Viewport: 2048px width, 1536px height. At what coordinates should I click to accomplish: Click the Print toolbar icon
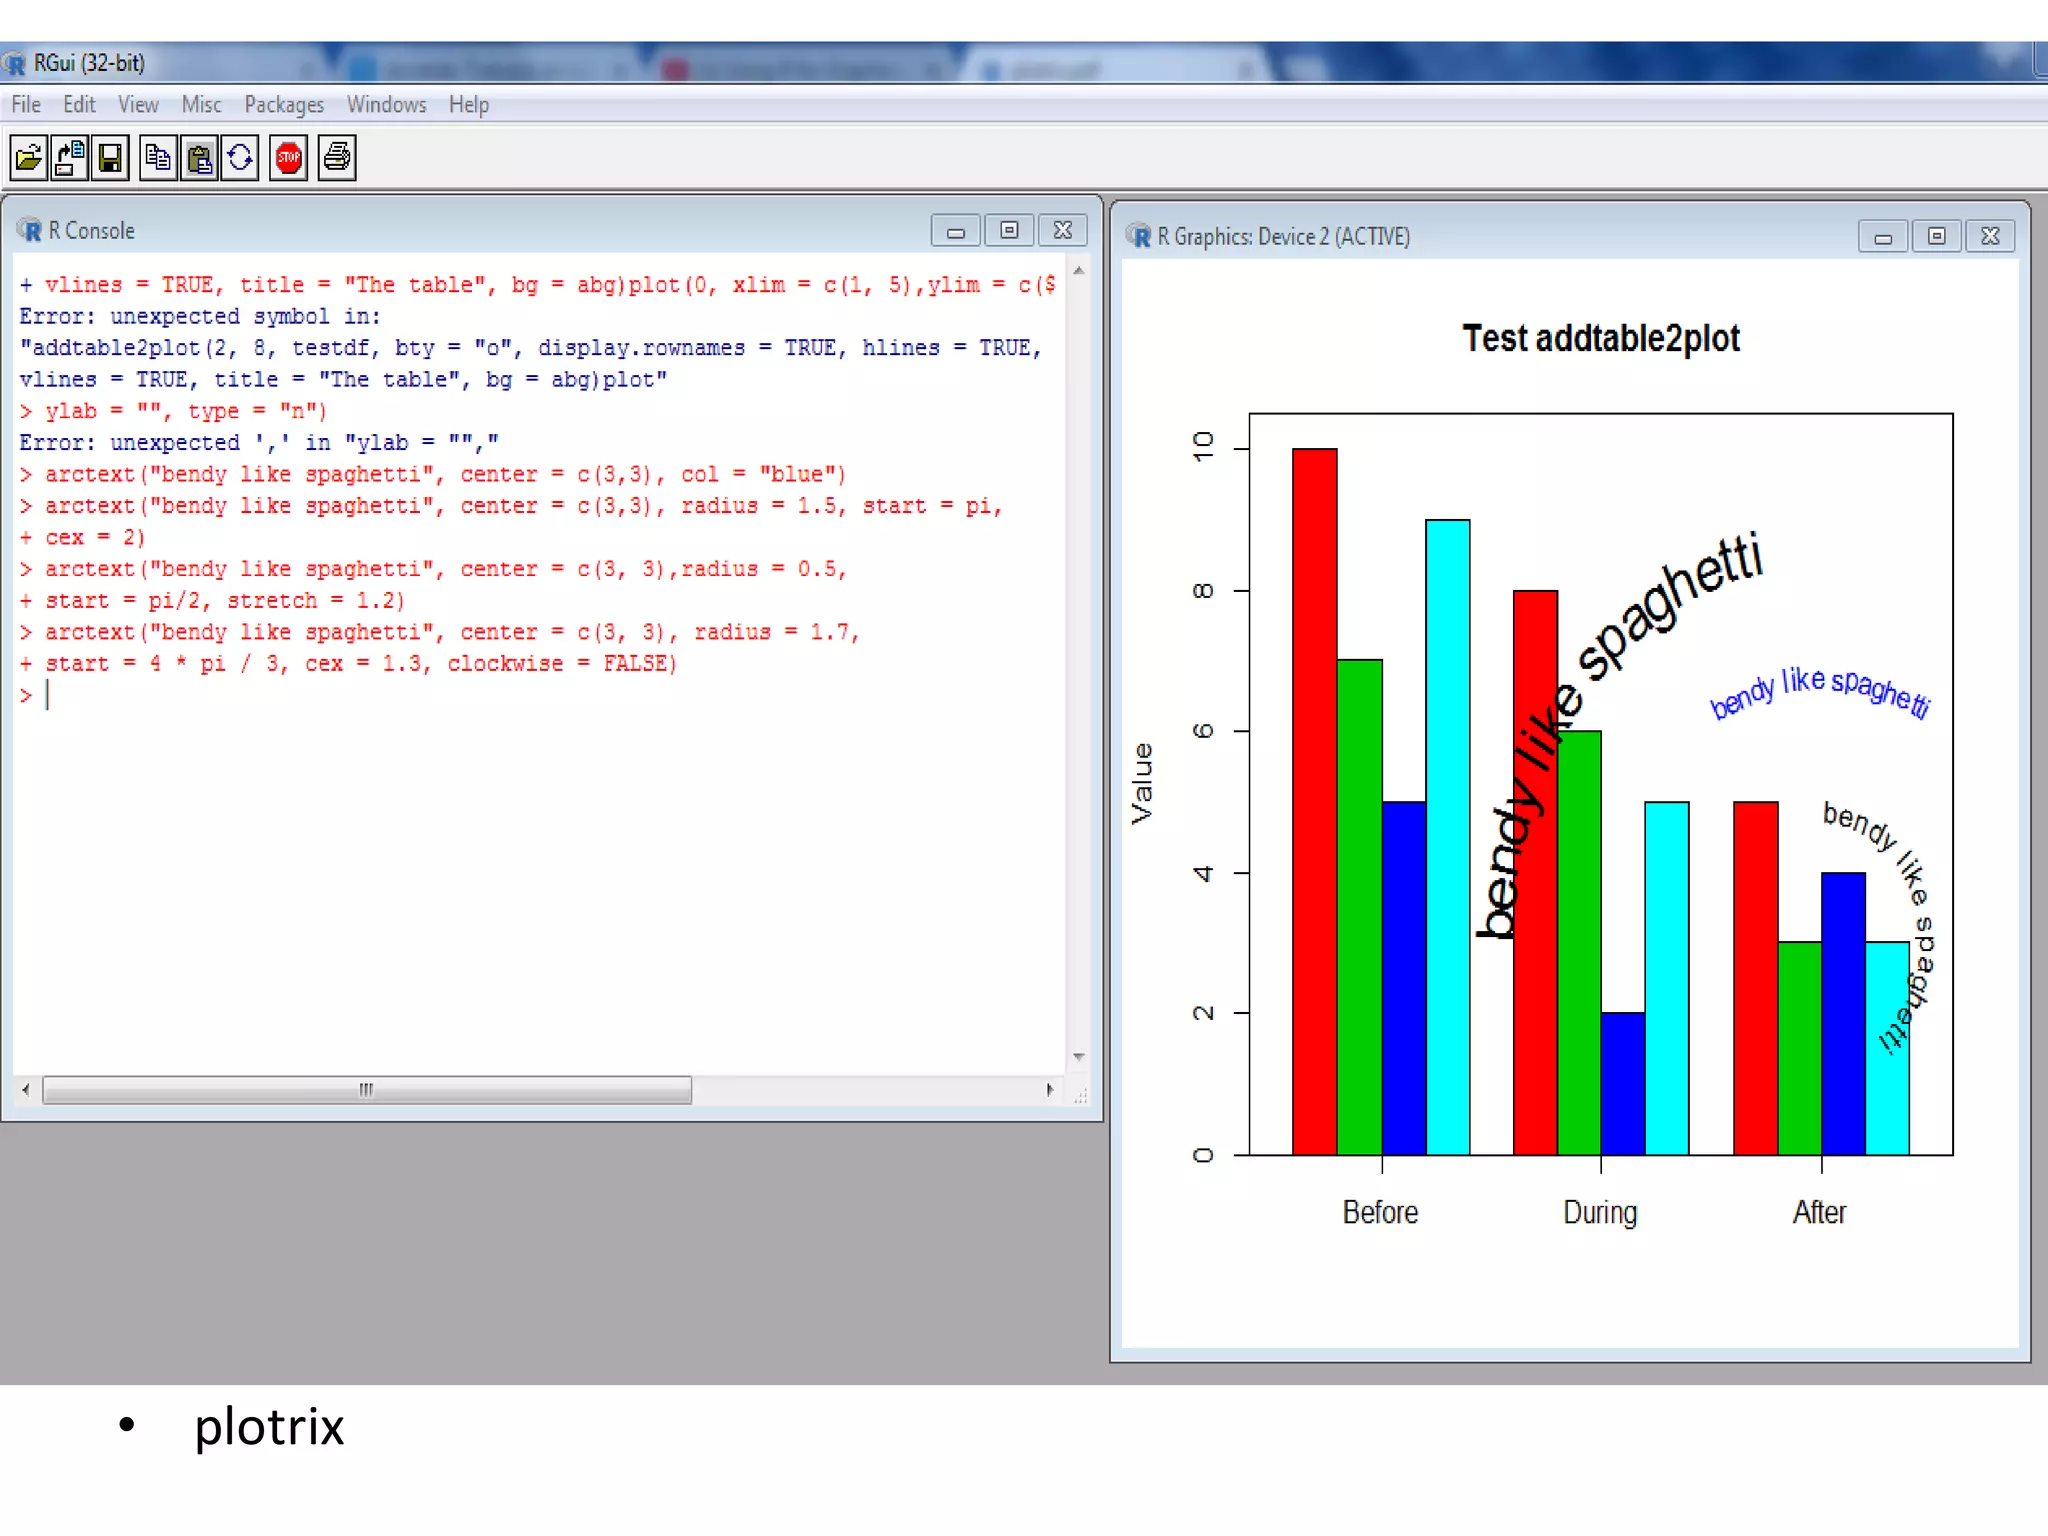337,158
